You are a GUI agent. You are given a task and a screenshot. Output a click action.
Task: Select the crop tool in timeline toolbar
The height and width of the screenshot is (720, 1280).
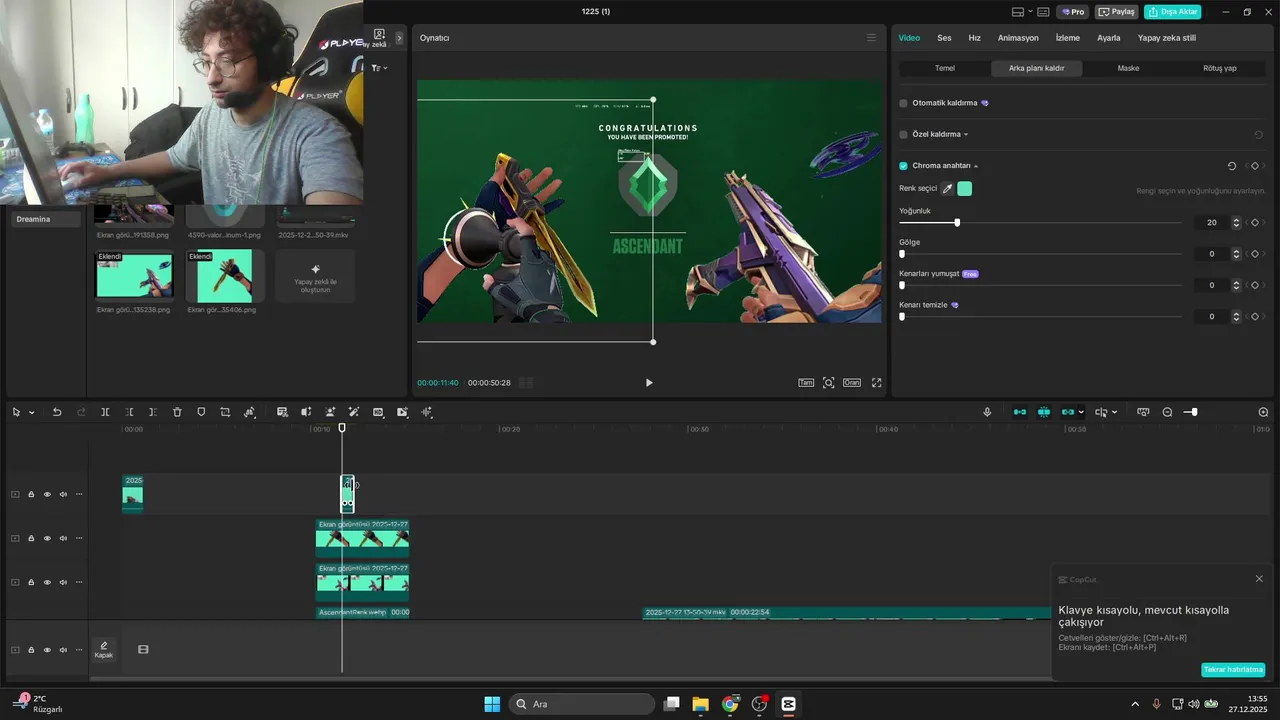point(225,412)
